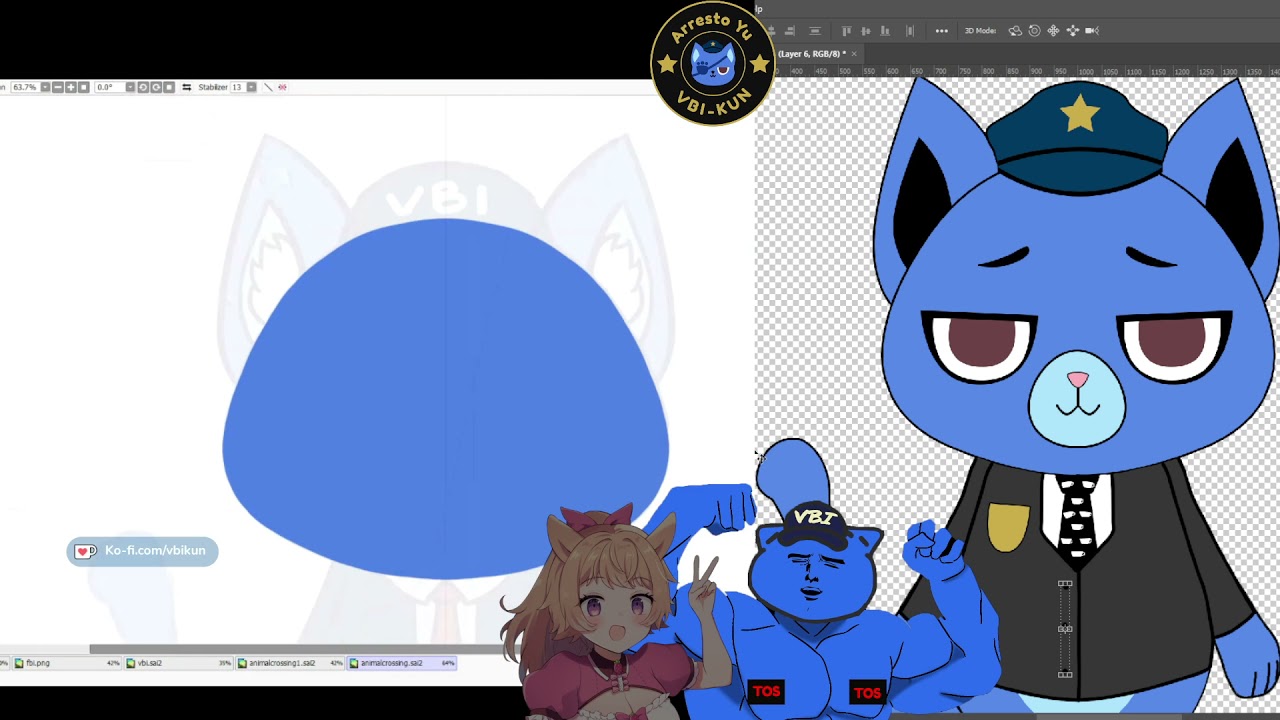Reset zoom with the square button after plus
The height and width of the screenshot is (720, 1280).
coord(84,87)
